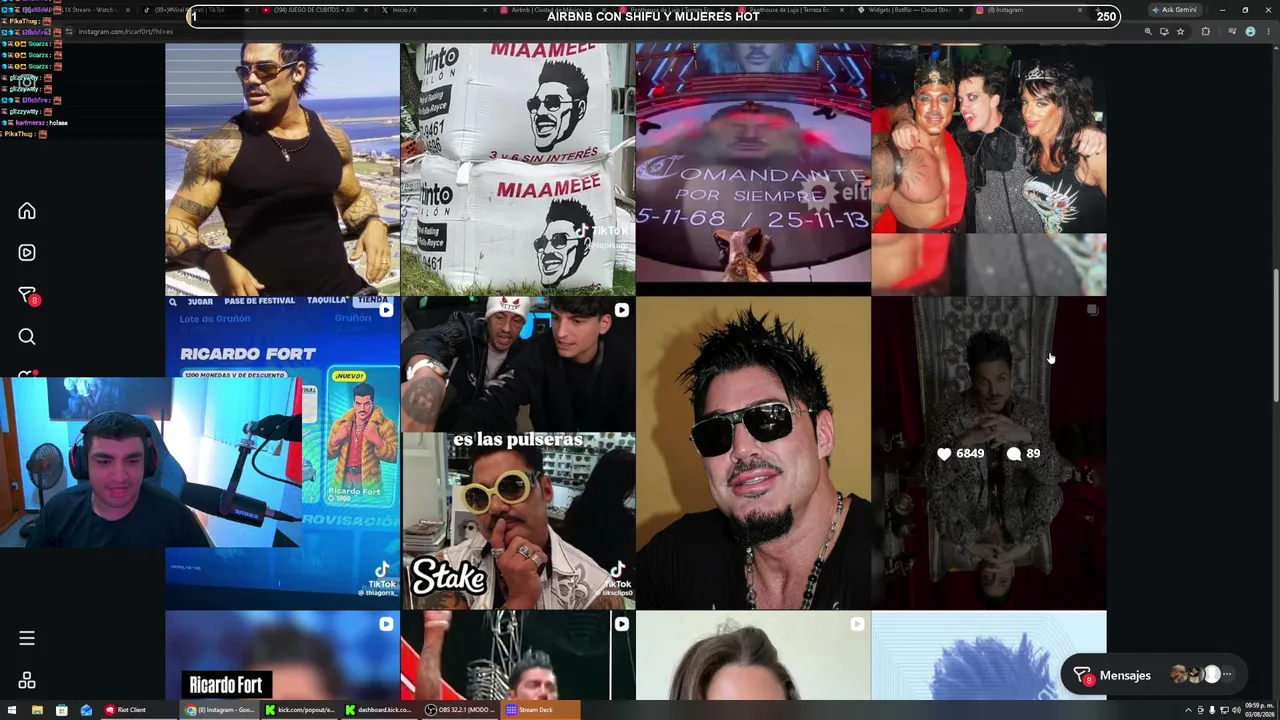Open the Chrome three-dot menu
This screenshot has width=1280, height=720.
pyautogui.click(x=1268, y=31)
